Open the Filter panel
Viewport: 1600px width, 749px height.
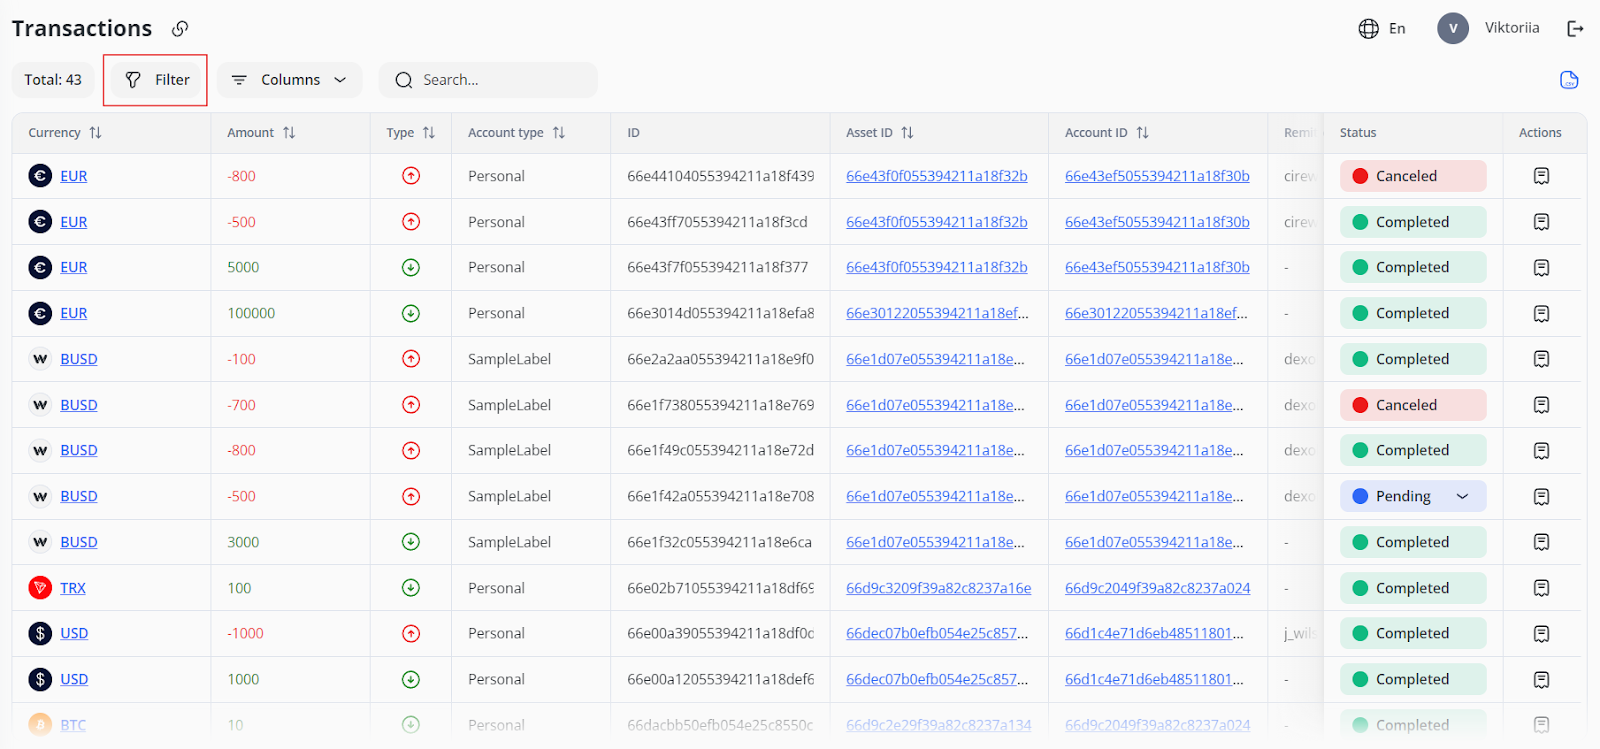coord(157,80)
